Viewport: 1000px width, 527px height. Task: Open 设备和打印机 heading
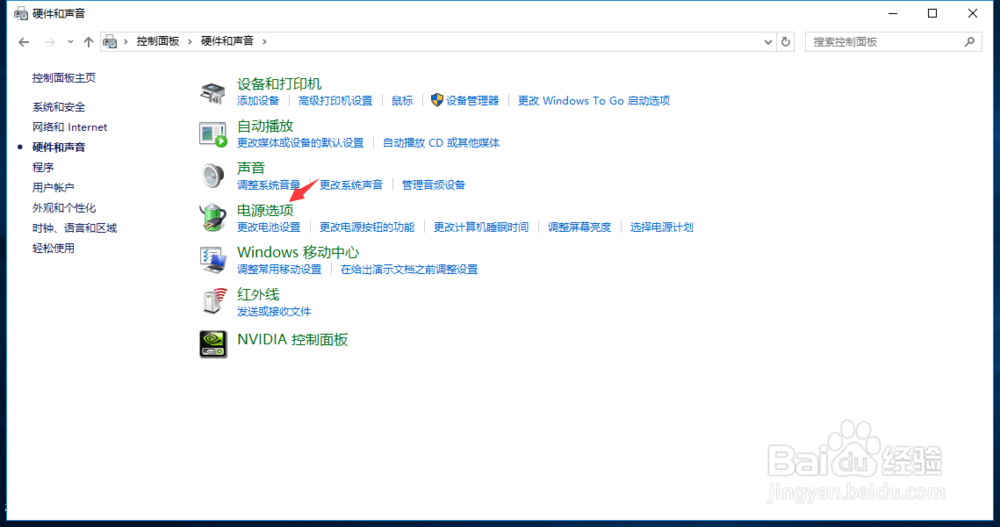[279, 84]
